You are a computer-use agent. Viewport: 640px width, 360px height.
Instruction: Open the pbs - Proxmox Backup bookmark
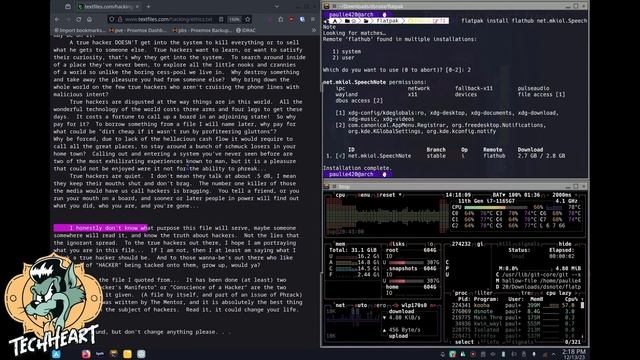(202, 30)
